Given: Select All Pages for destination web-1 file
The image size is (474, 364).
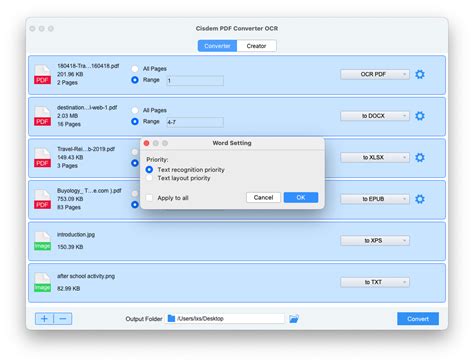Looking at the screenshot, I should point(135,110).
